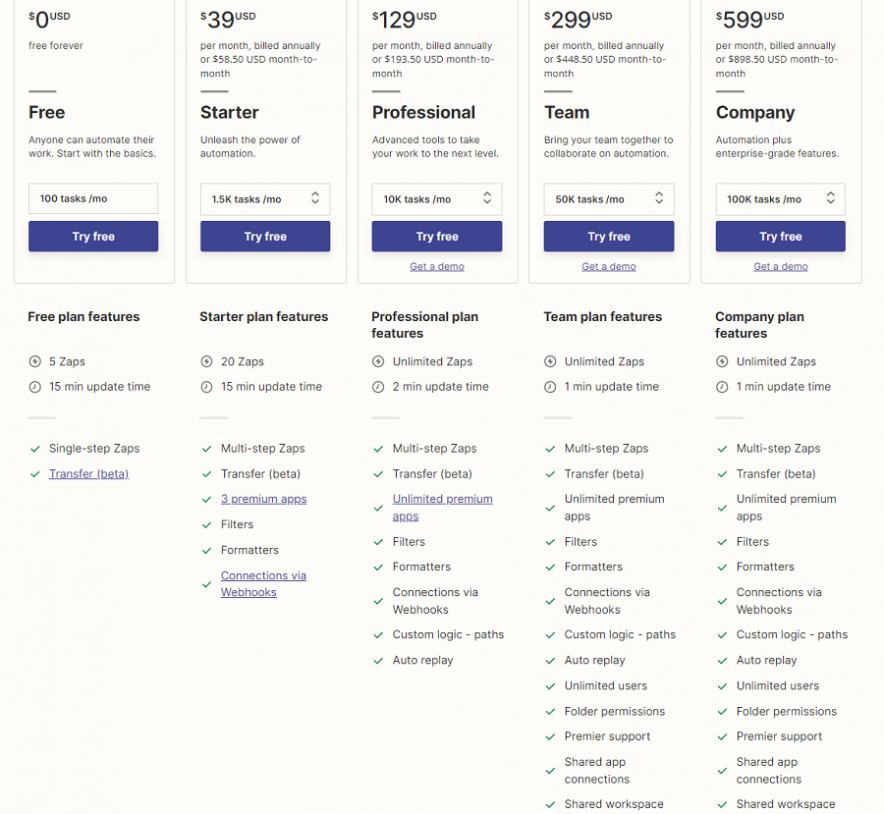Click the plus icon beside Starter's 20 Zaps
The height and width of the screenshot is (814, 884).
[207, 362]
